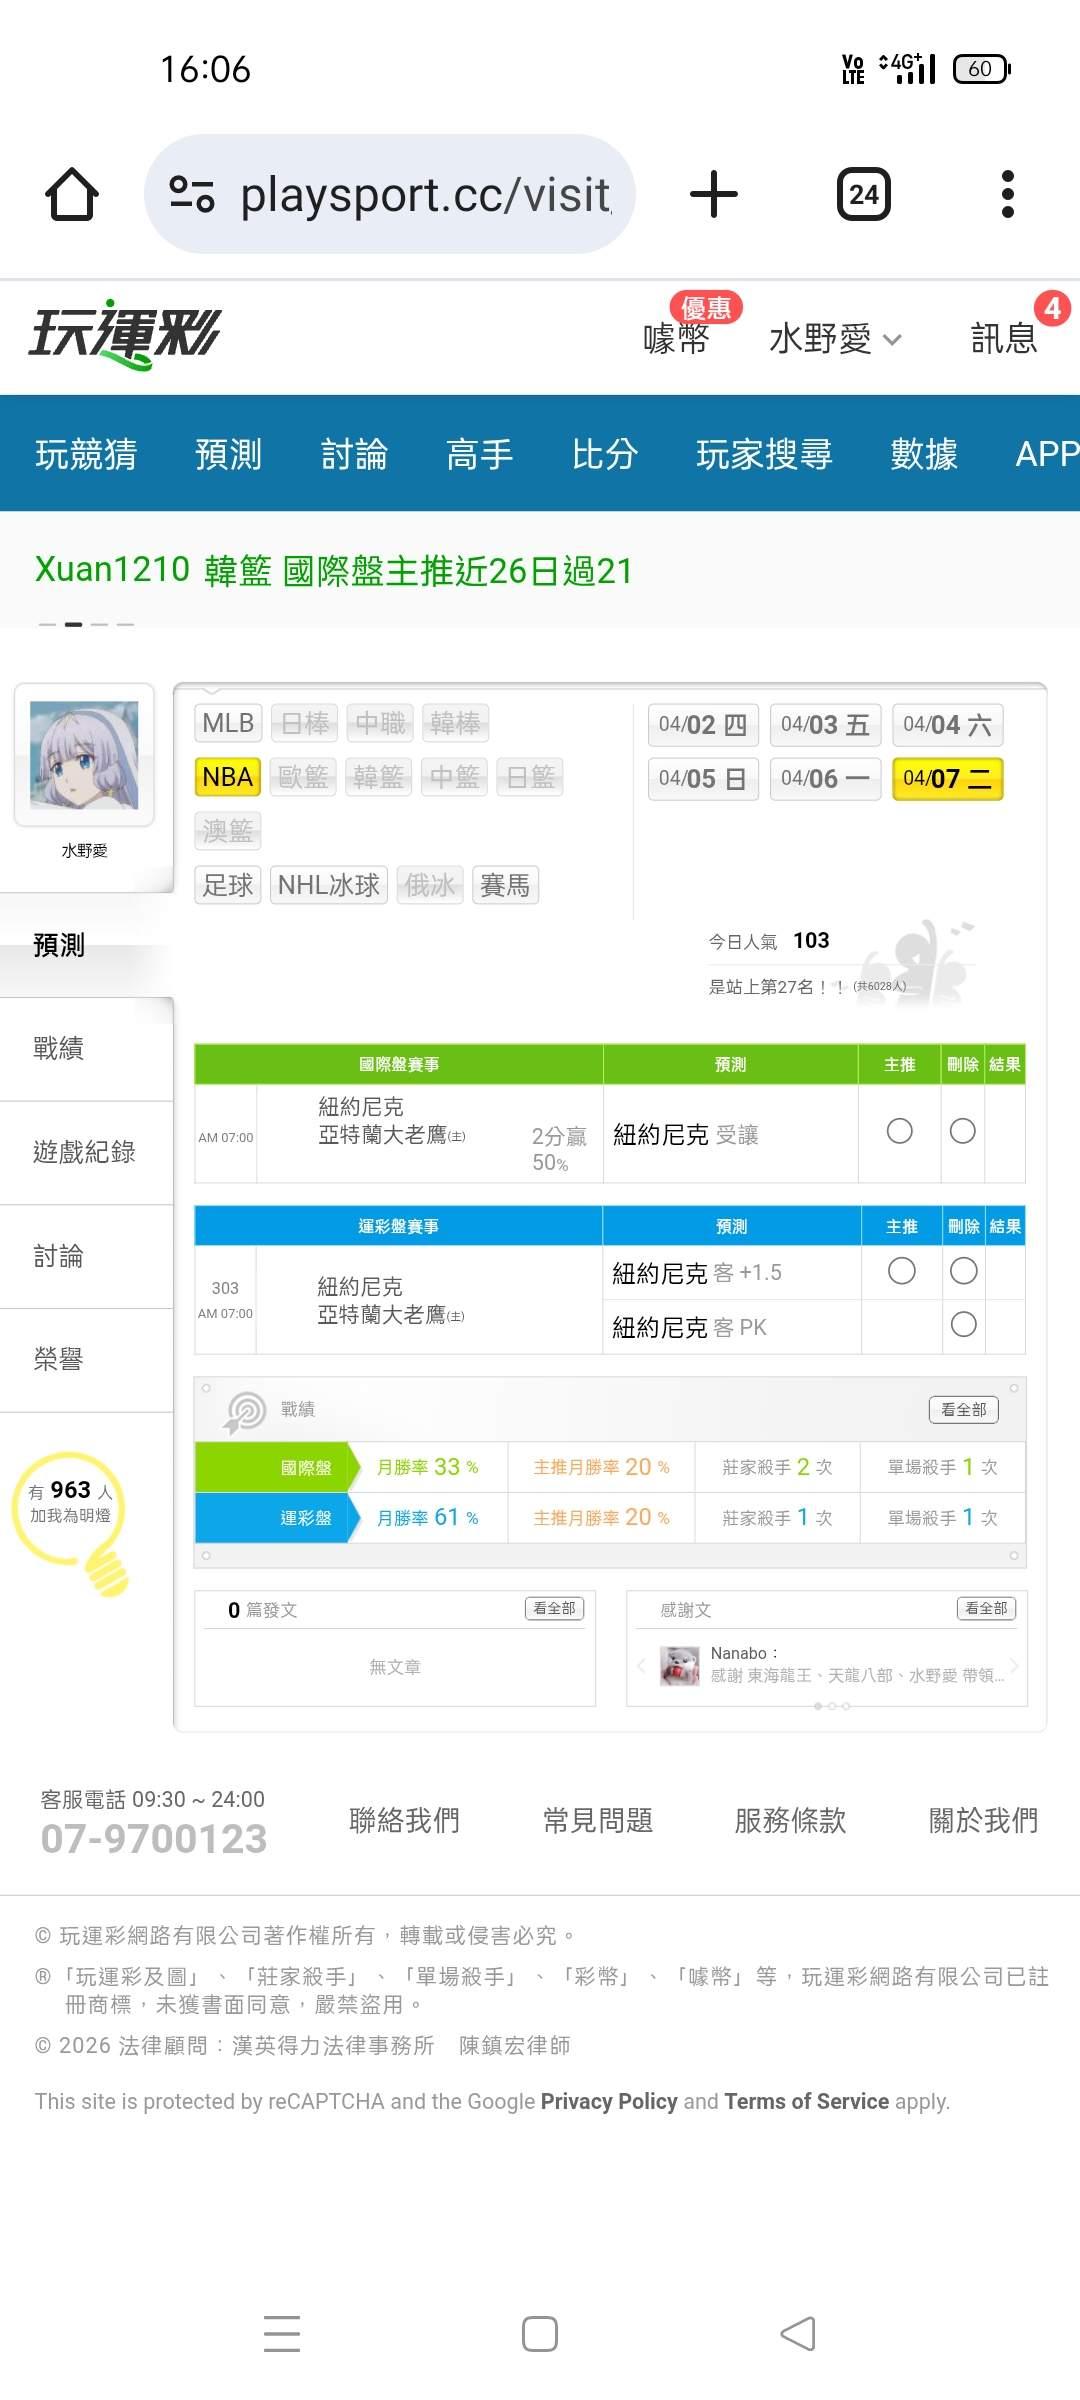Open 比分 menu item

tap(605, 454)
